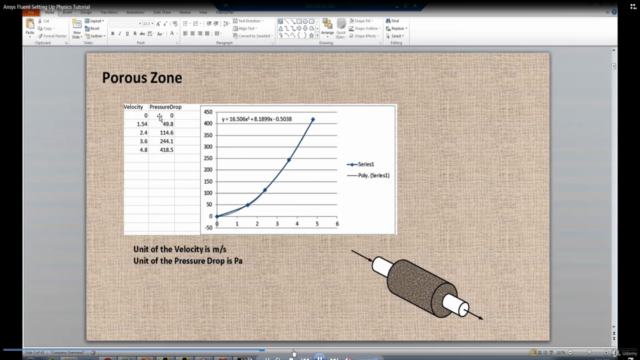640x360 pixels.
Task: Activate the Format Painter tool
Action: 52,36
